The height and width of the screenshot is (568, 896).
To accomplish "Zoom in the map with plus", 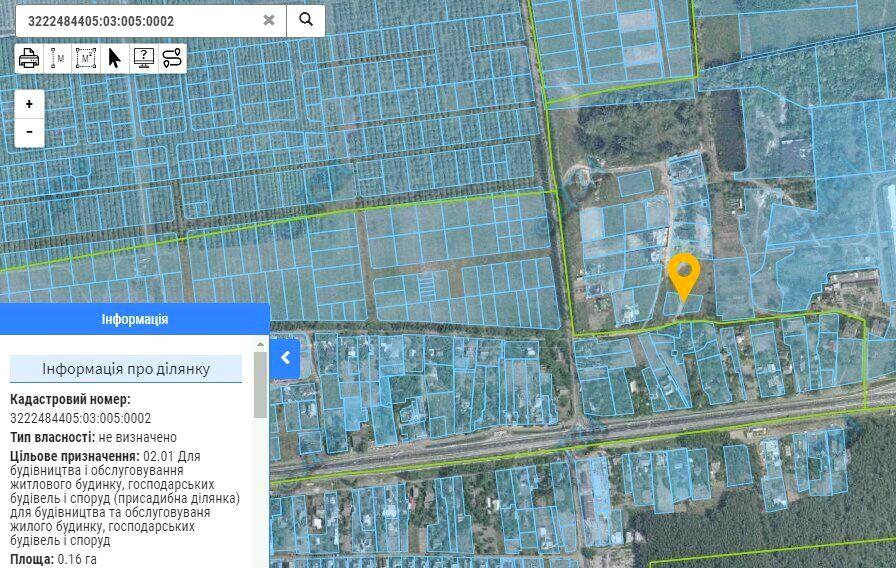I will [30, 104].
